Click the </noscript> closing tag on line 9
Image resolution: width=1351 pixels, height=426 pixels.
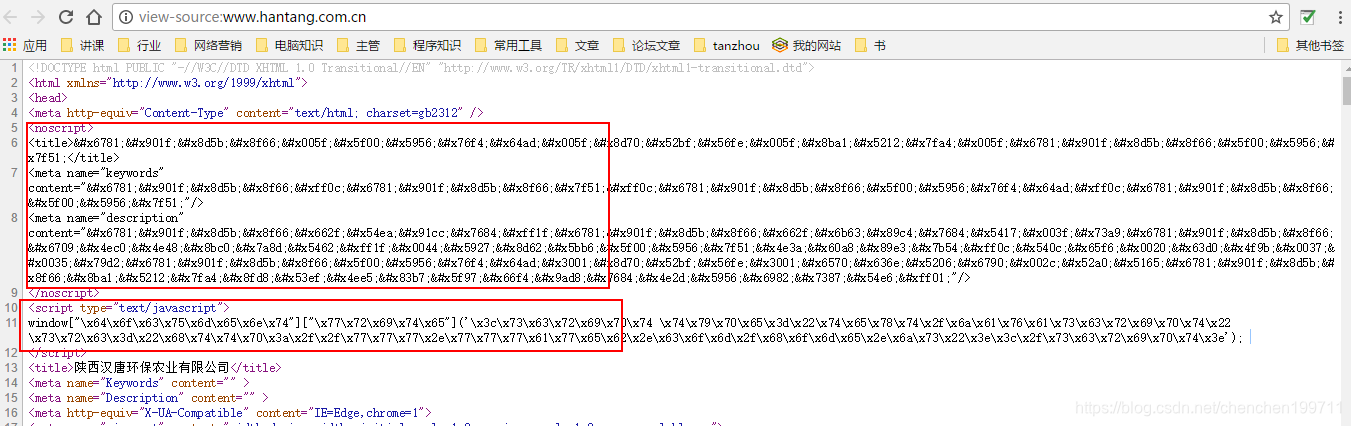tap(64, 293)
